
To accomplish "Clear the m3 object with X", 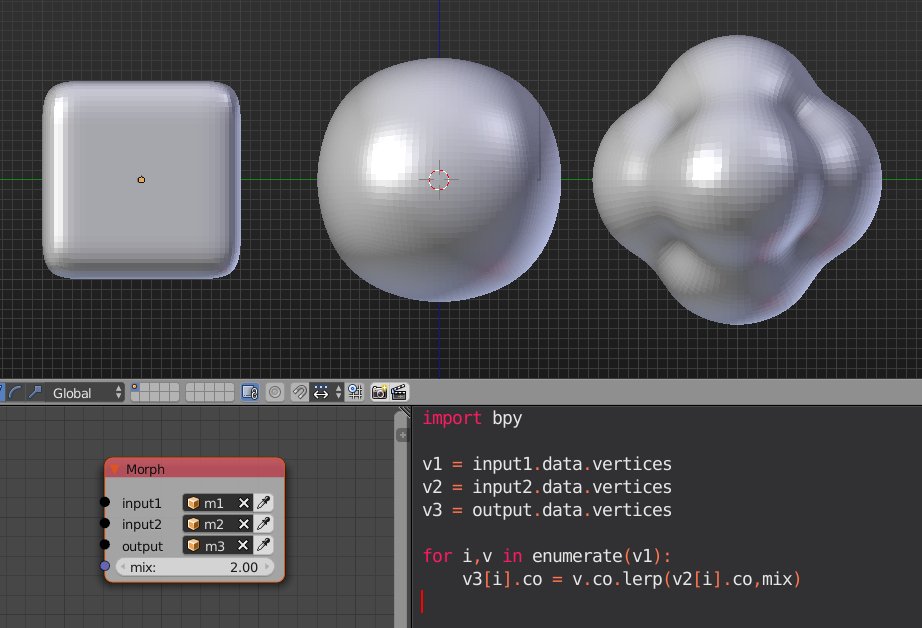I will coord(243,546).
